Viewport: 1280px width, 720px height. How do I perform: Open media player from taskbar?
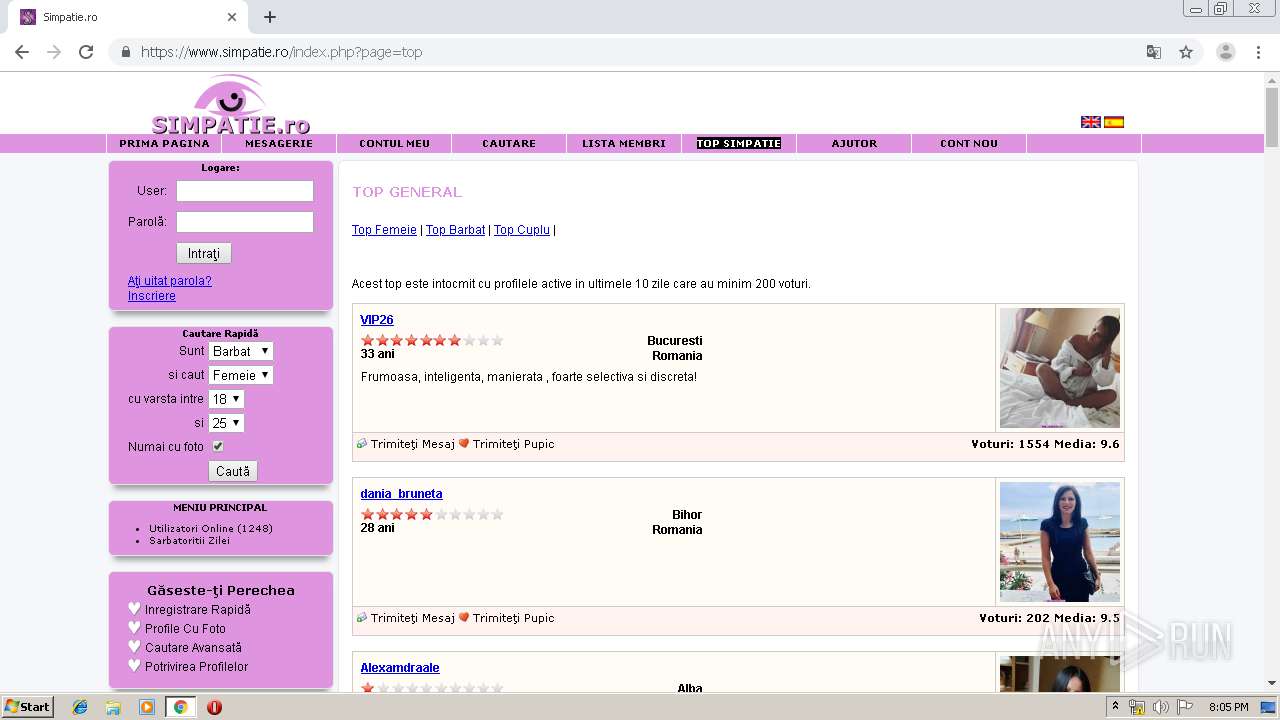click(x=147, y=707)
